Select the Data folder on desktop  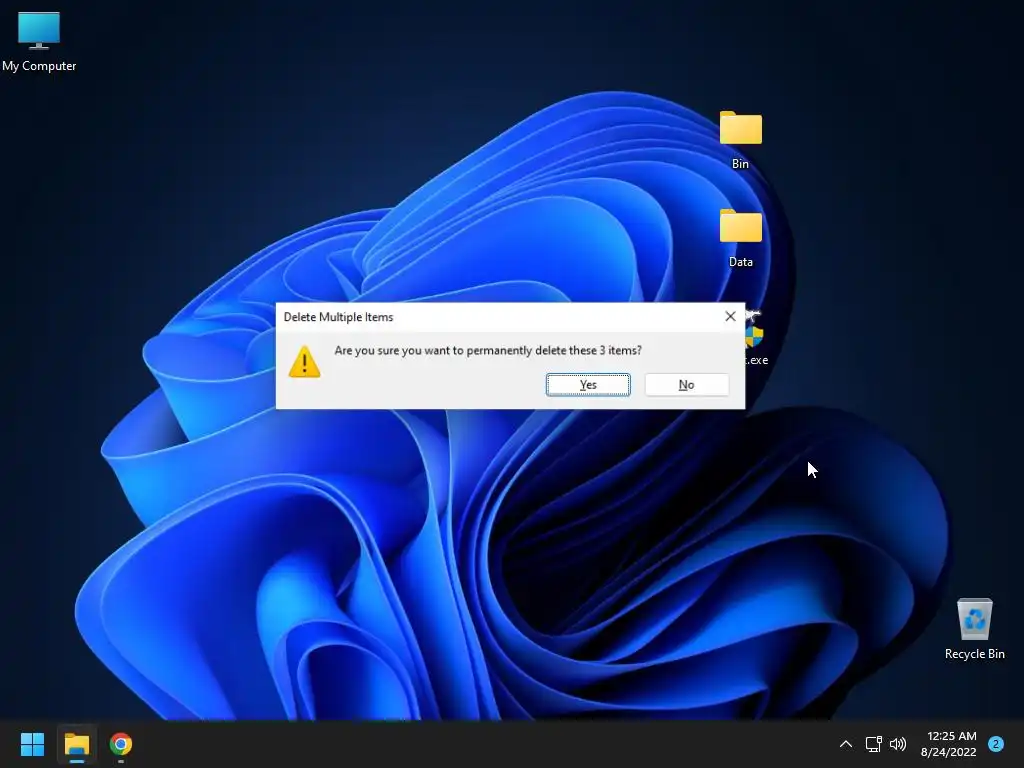741,238
